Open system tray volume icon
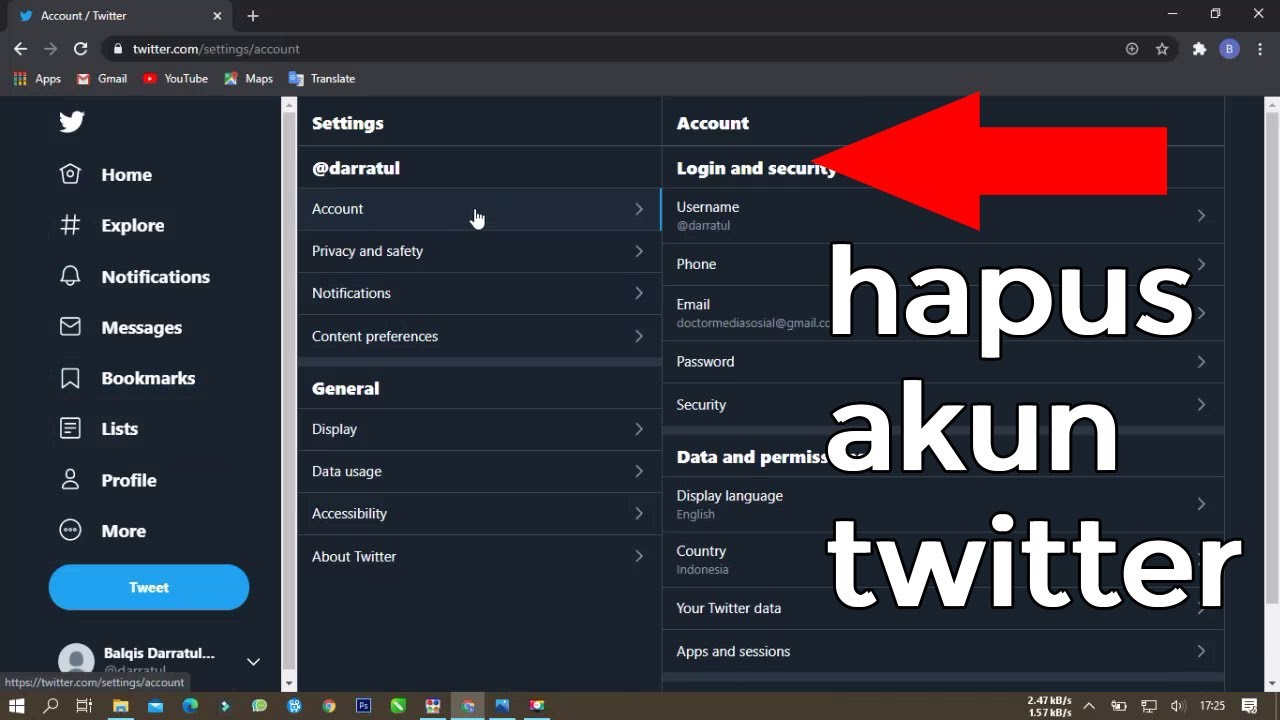1280x720 pixels. pos(1177,705)
